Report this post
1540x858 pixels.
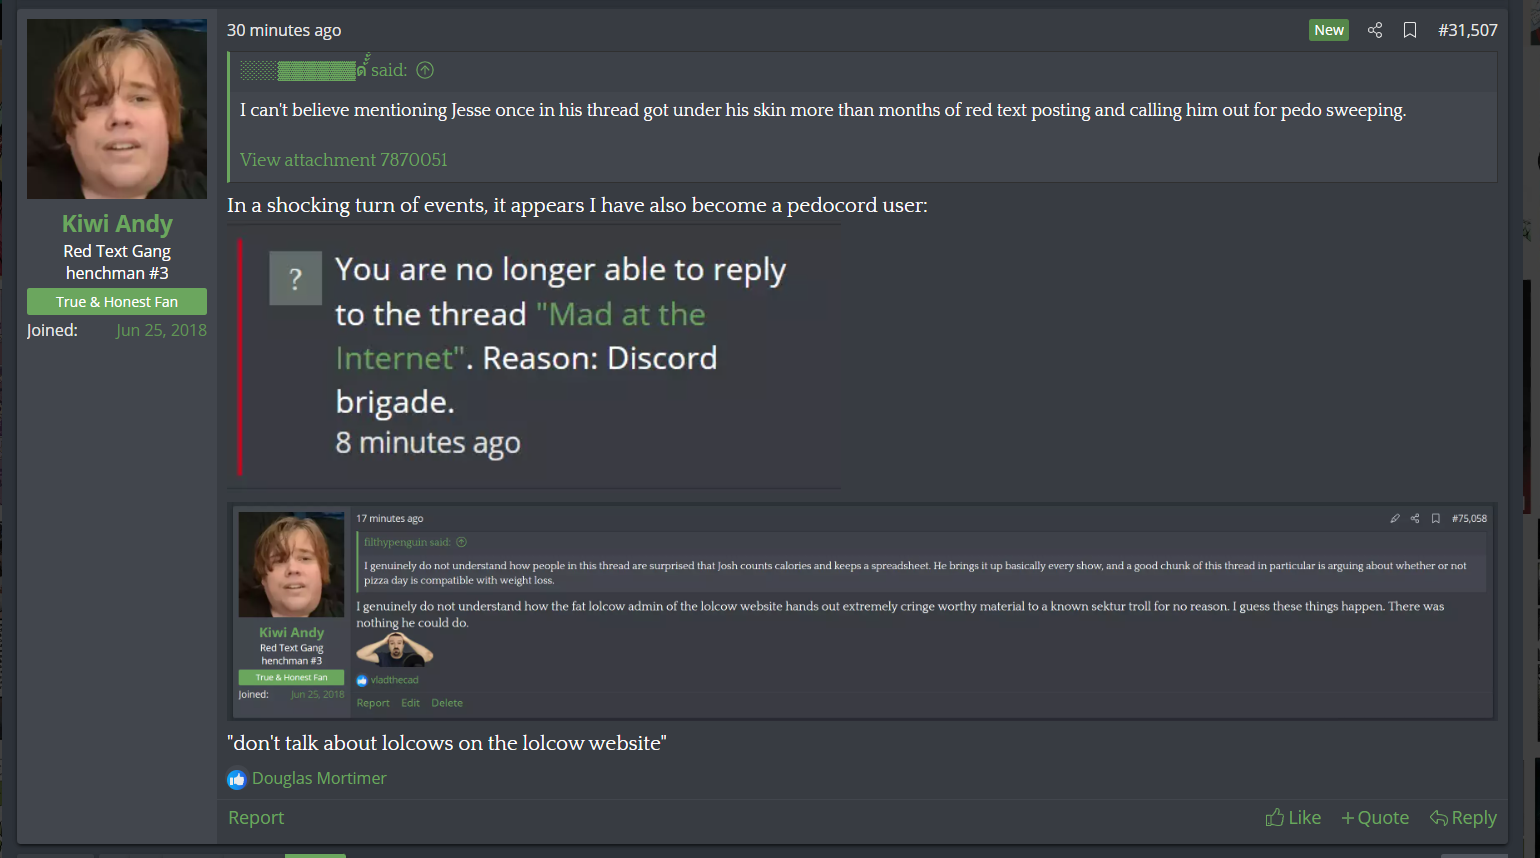[x=256, y=817]
